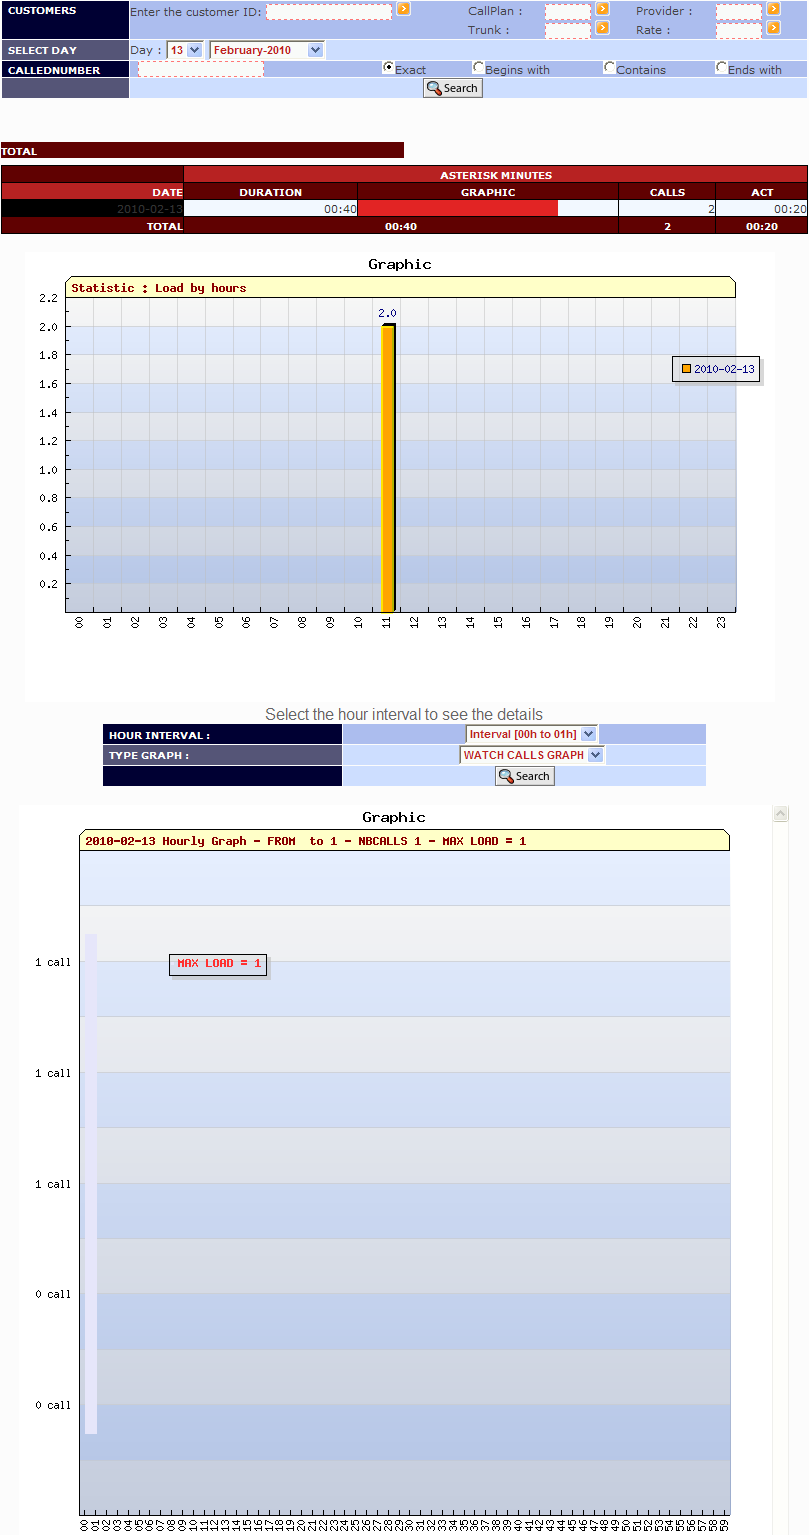809x1535 pixels.
Task: Open the customer ID lookup arrow icon
Action: pos(403,11)
